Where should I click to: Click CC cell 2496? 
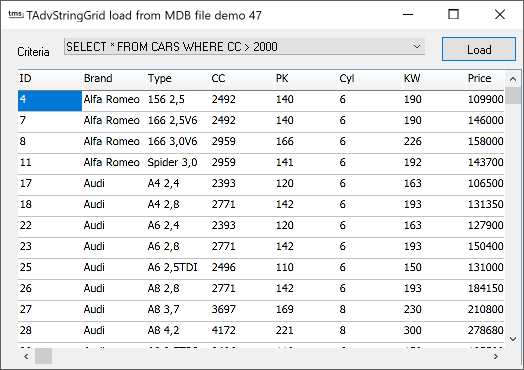pyautogui.click(x=242, y=269)
